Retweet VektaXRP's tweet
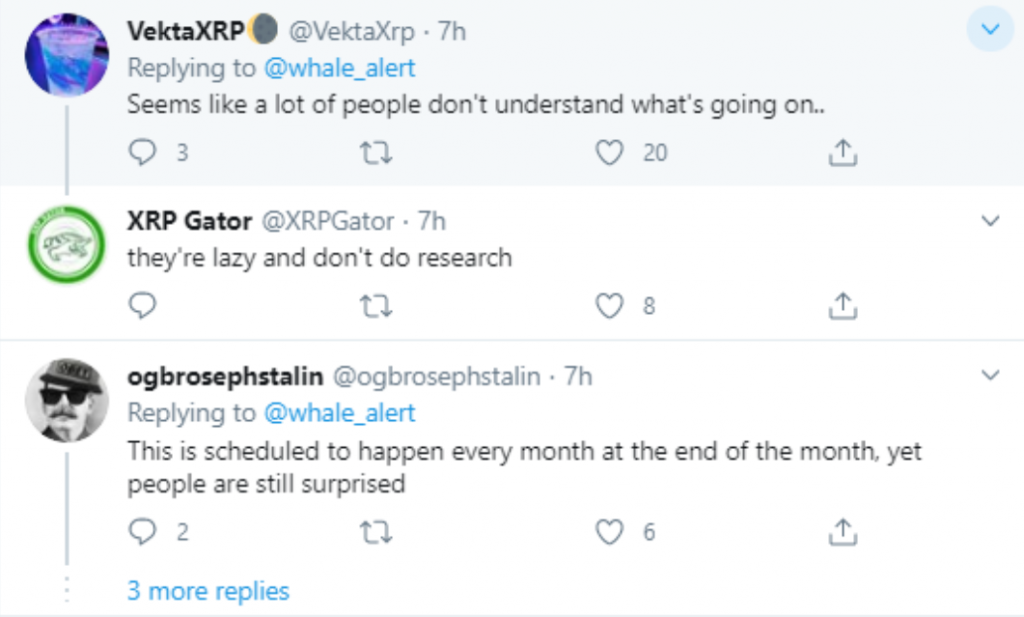 point(376,153)
